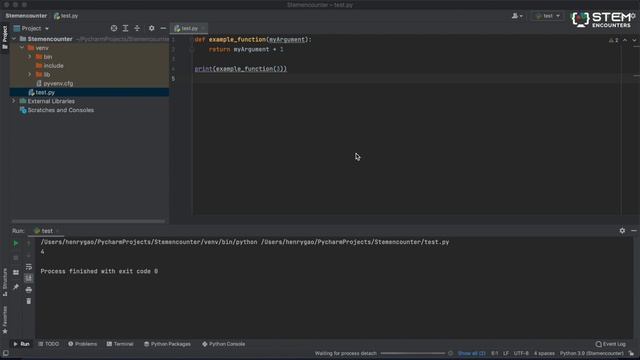Open line separator LF selector
This screenshot has width=640, height=360.
[506, 353]
